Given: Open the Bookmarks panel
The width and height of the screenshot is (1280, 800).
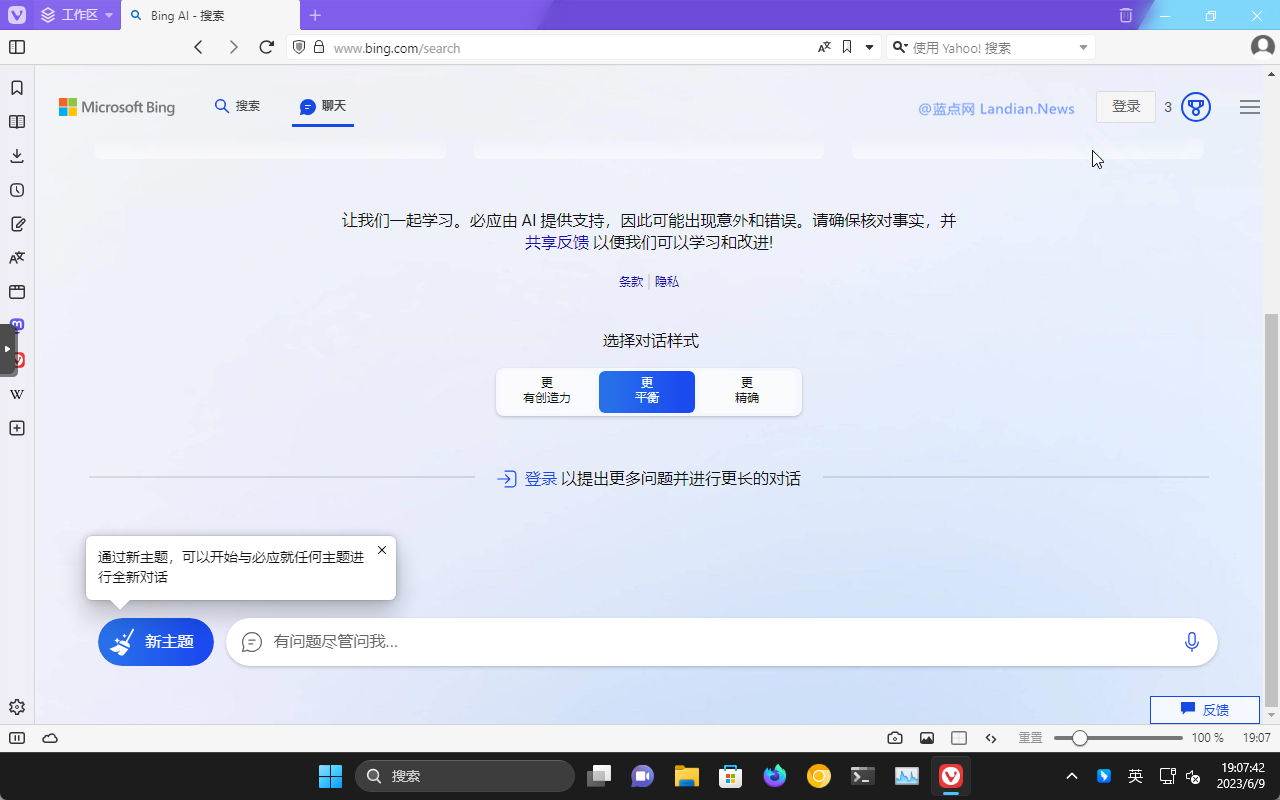Looking at the screenshot, I should [x=17, y=88].
